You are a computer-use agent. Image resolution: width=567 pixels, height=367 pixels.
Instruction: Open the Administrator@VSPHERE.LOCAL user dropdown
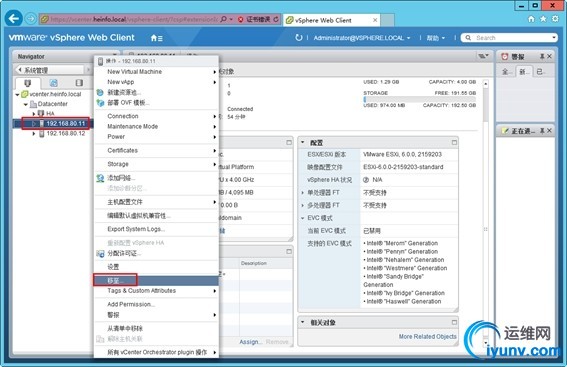click(x=362, y=38)
